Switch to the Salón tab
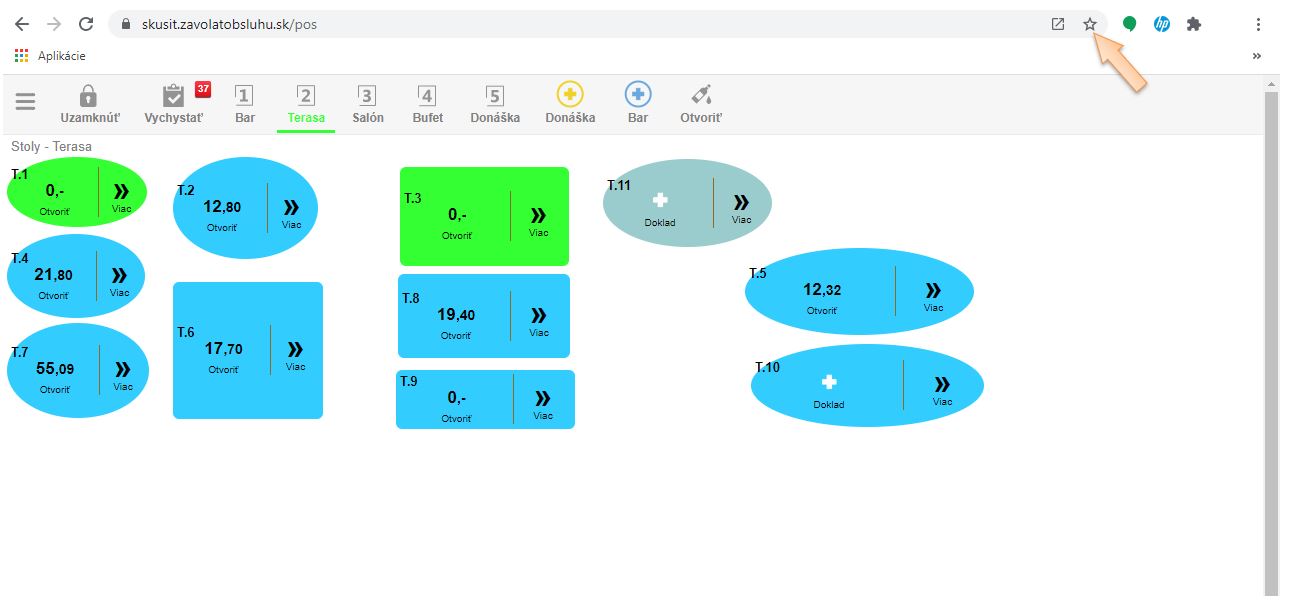The image size is (1290, 616). pyautogui.click(x=367, y=104)
